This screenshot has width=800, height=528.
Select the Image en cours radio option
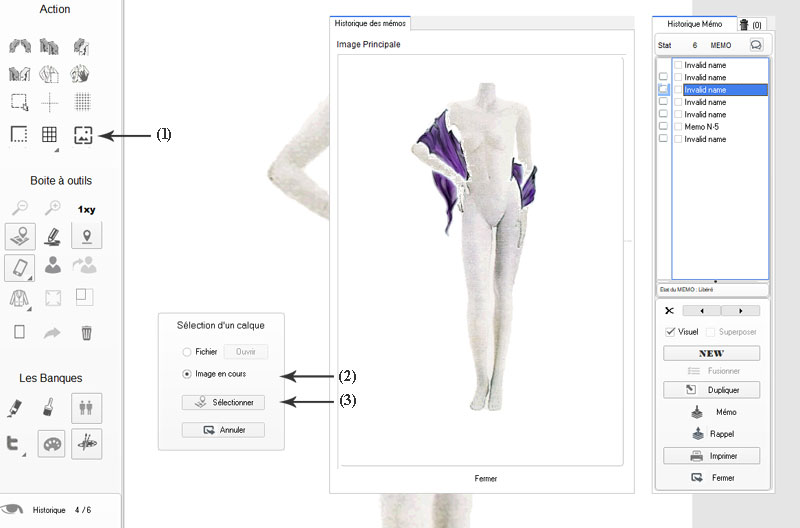(x=186, y=374)
